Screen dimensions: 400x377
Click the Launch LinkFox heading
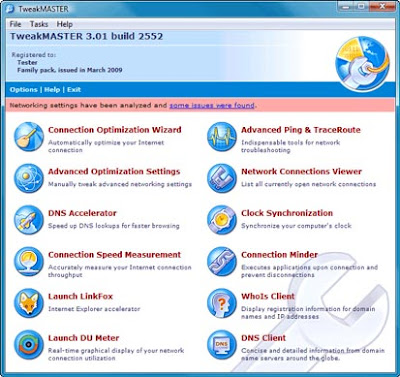[80, 296]
